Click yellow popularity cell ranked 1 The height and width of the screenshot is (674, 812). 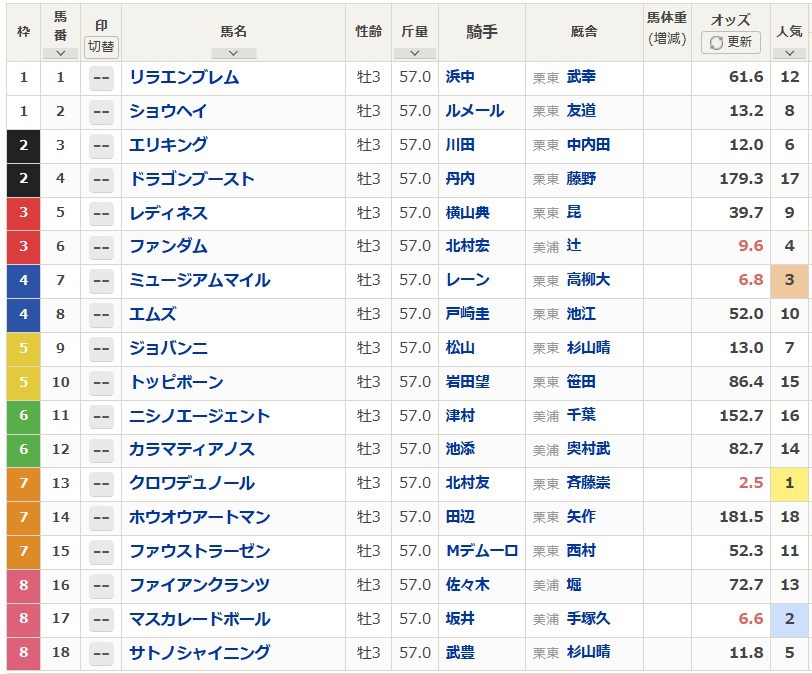point(789,484)
